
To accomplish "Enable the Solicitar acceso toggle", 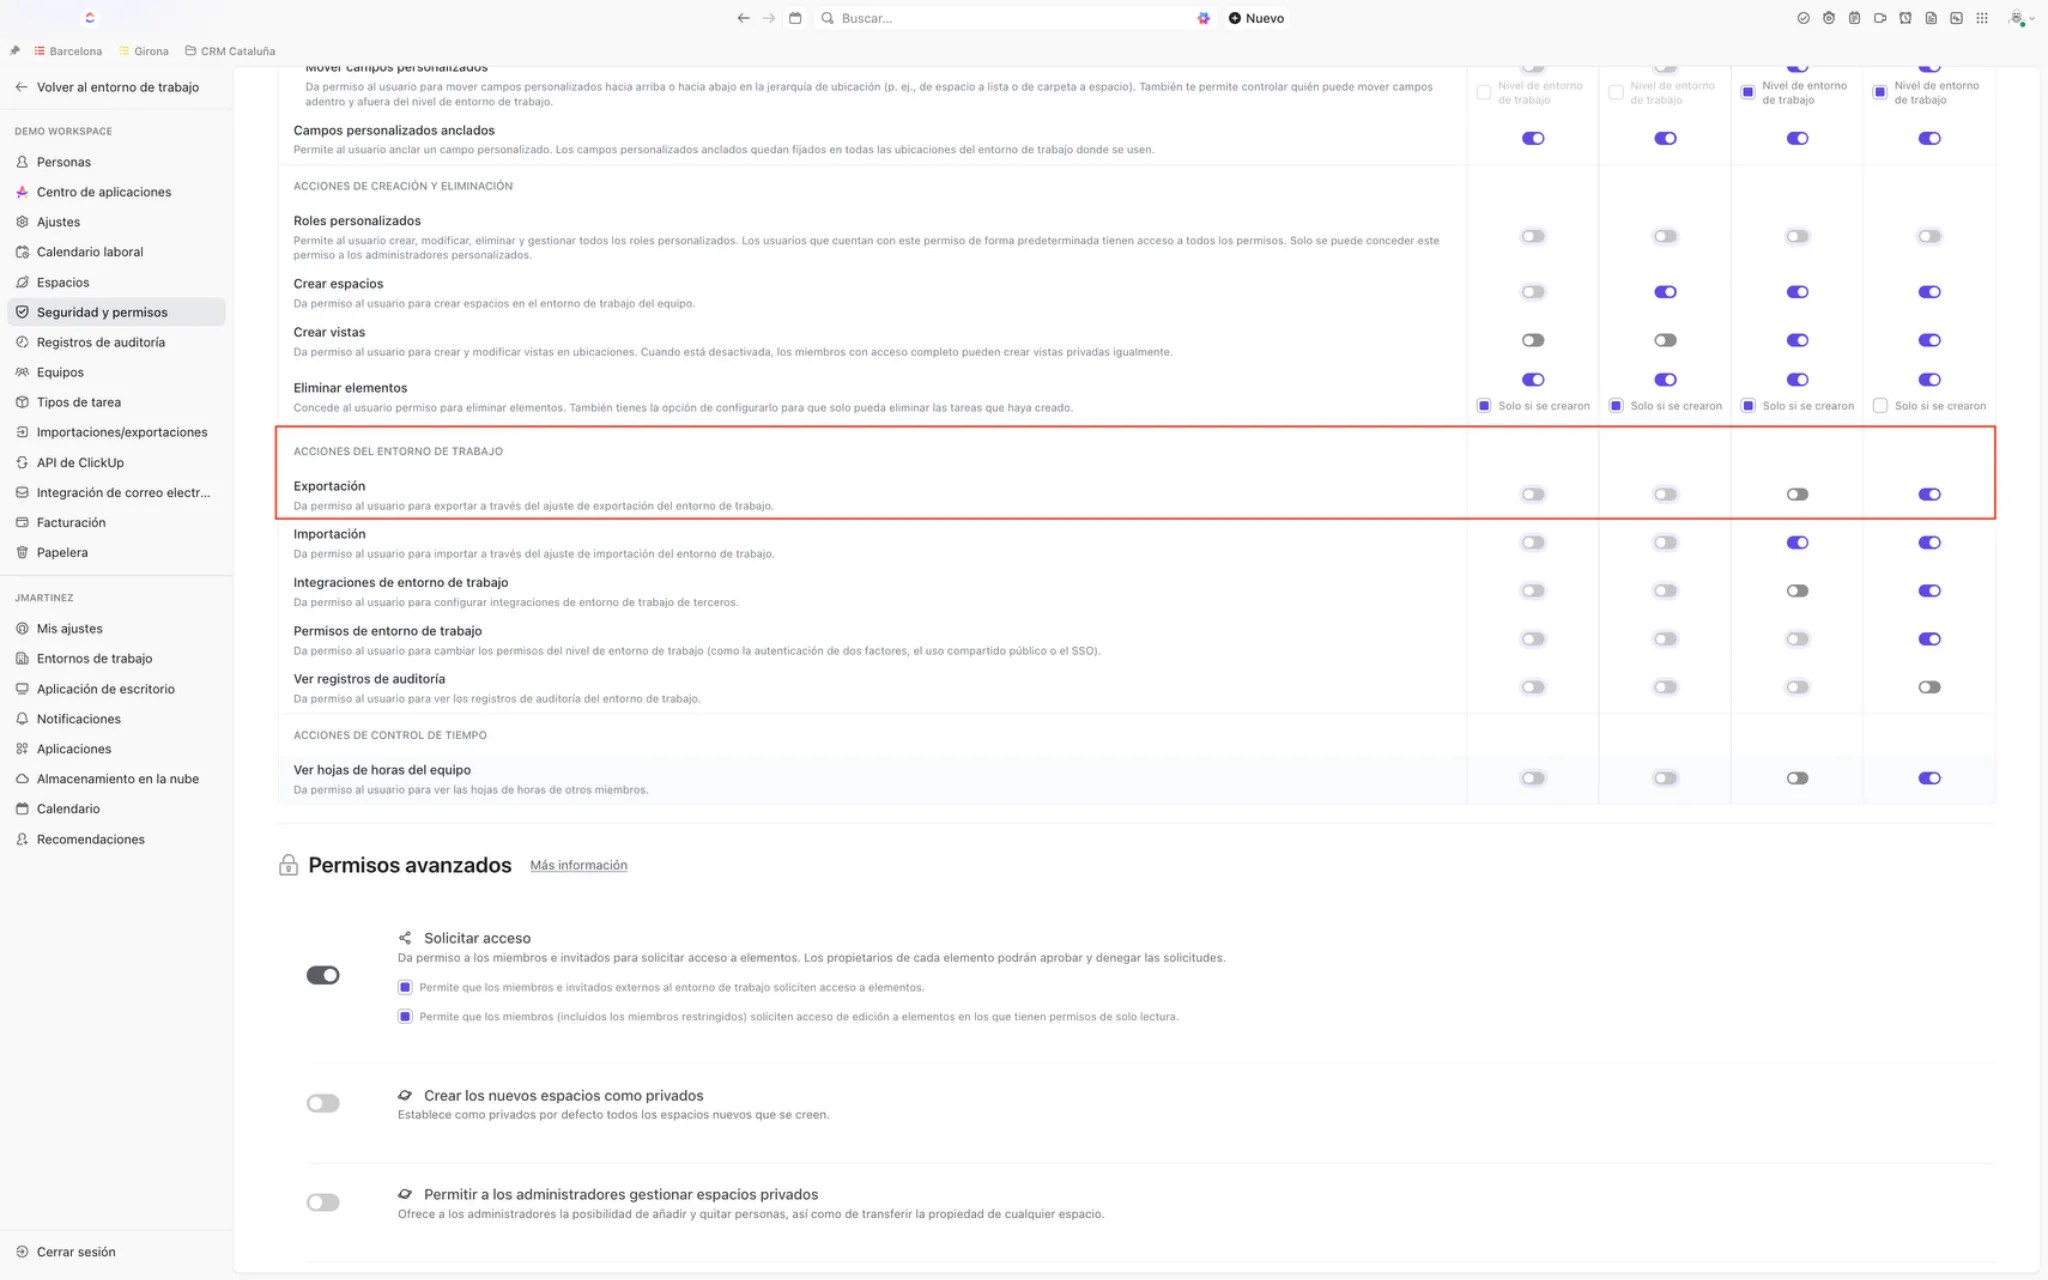I will (323, 975).
